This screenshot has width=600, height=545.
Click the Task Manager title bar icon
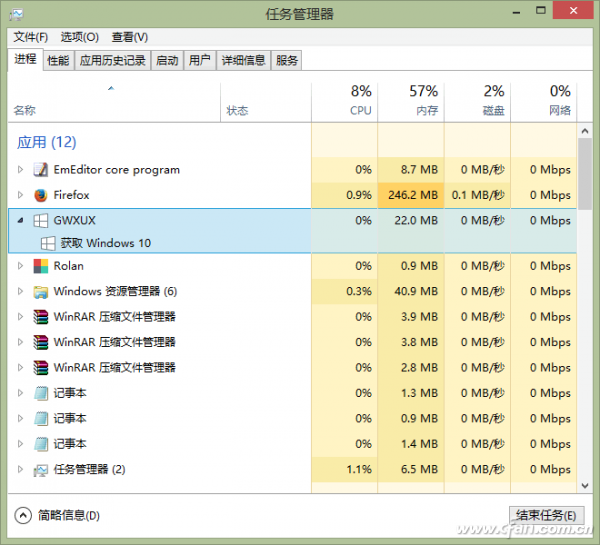coord(16,15)
